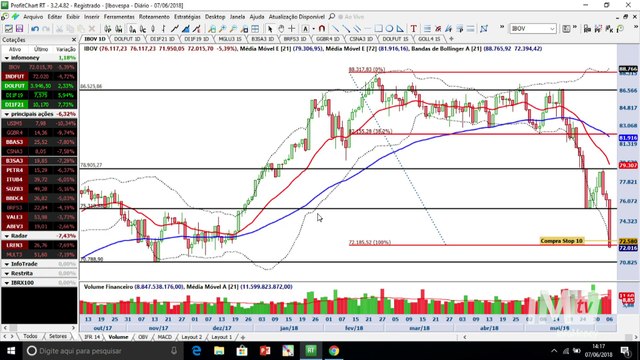The height and width of the screenshot is (360, 640).
Task: Switch to the MGLU3 15 chart tab
Action: (x=230, y=39)
